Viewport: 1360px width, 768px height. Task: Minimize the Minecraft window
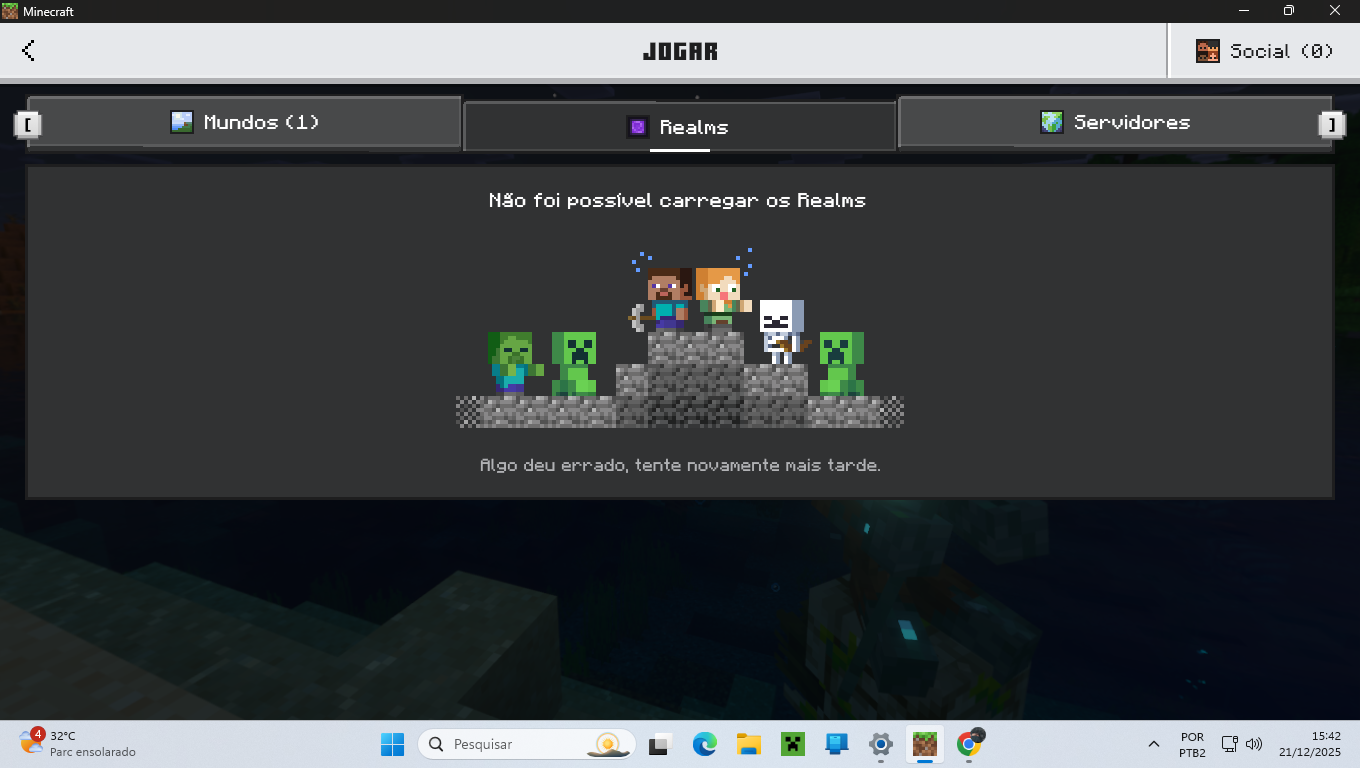(1244, 11)
